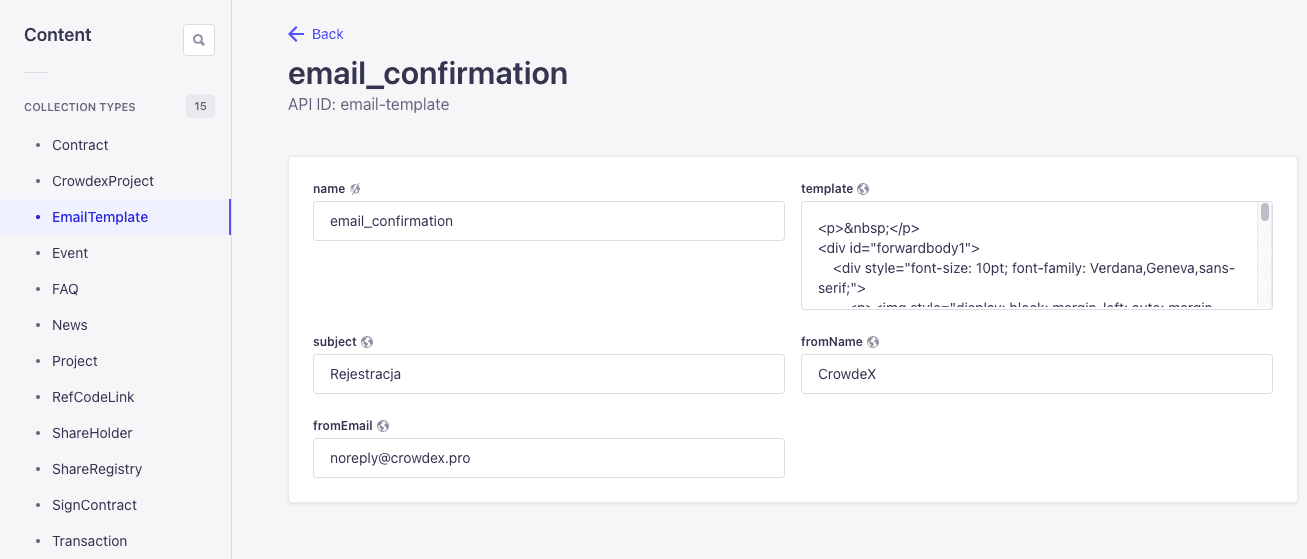This screenshot has height=559, width=1307.
Task: Click the fromEmail input field
Action: point(548,458)
